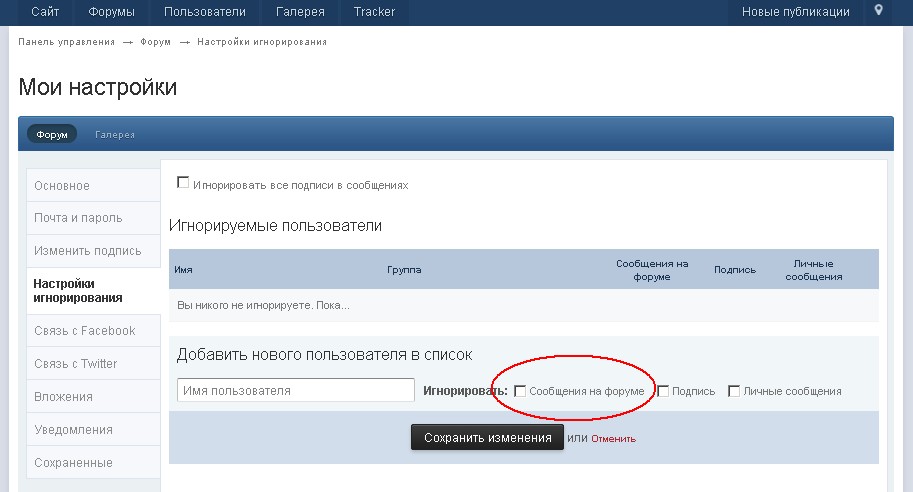Open the Сайт menu item
This screenshot has width=913, height=492.
click(x=45, y=12)
